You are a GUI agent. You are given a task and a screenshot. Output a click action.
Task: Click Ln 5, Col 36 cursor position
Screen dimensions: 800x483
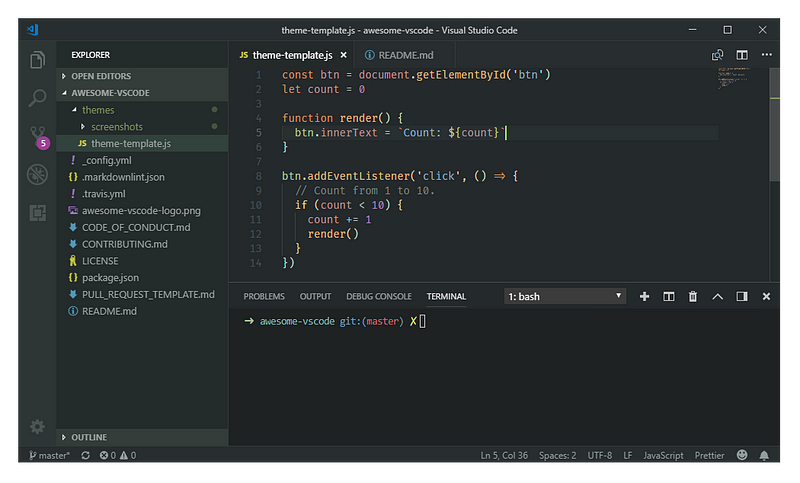click(x=504, y=455)
